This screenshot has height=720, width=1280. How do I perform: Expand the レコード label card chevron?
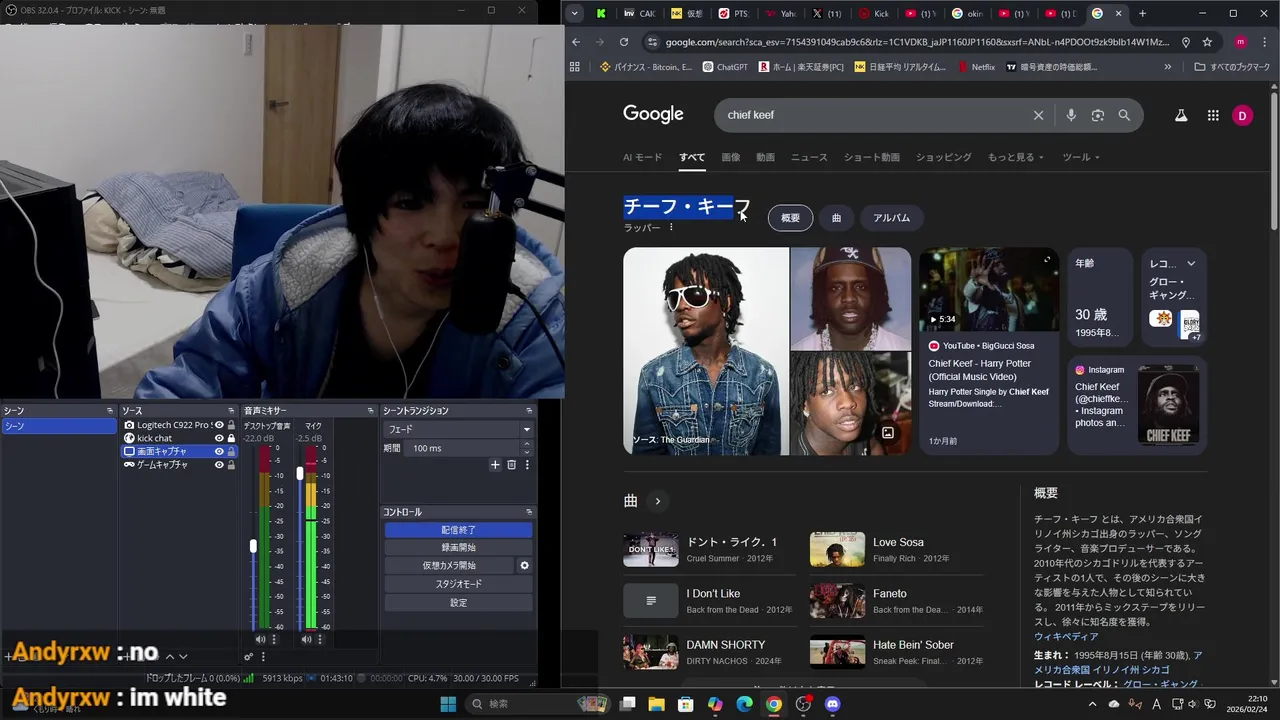pyautogui.click(x=1191, y=264)
